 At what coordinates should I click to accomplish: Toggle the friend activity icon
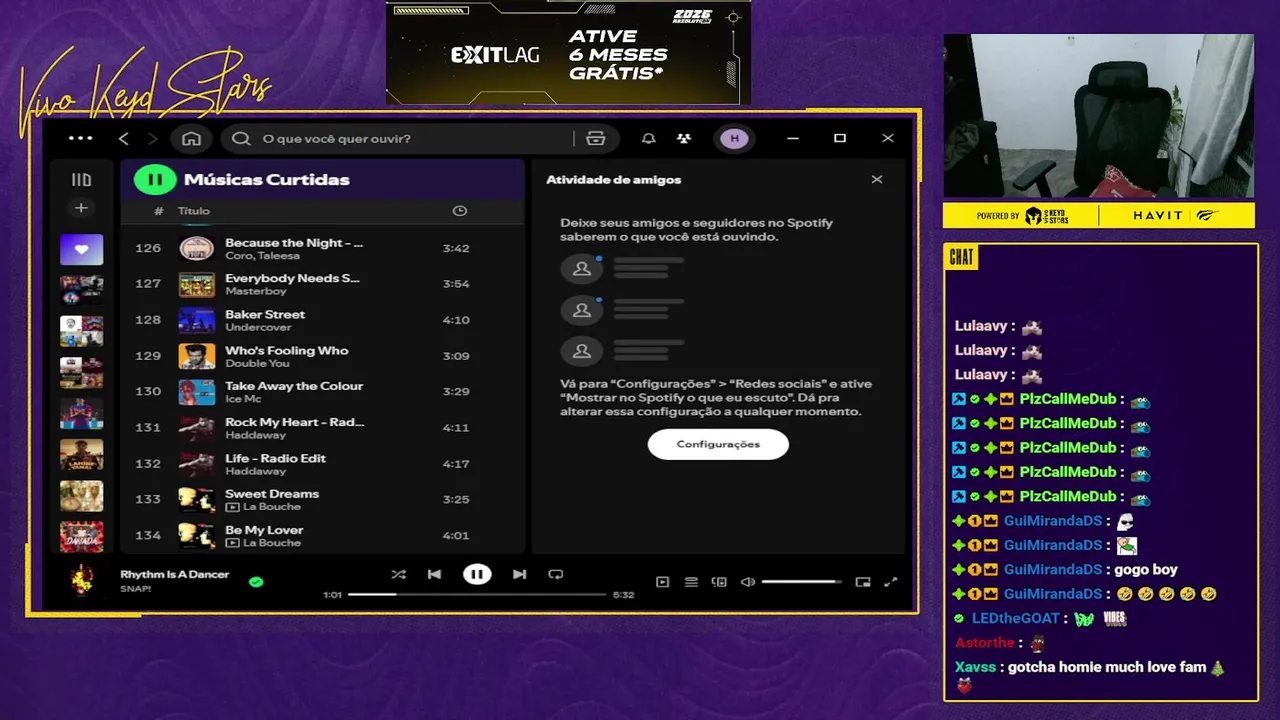683,138
